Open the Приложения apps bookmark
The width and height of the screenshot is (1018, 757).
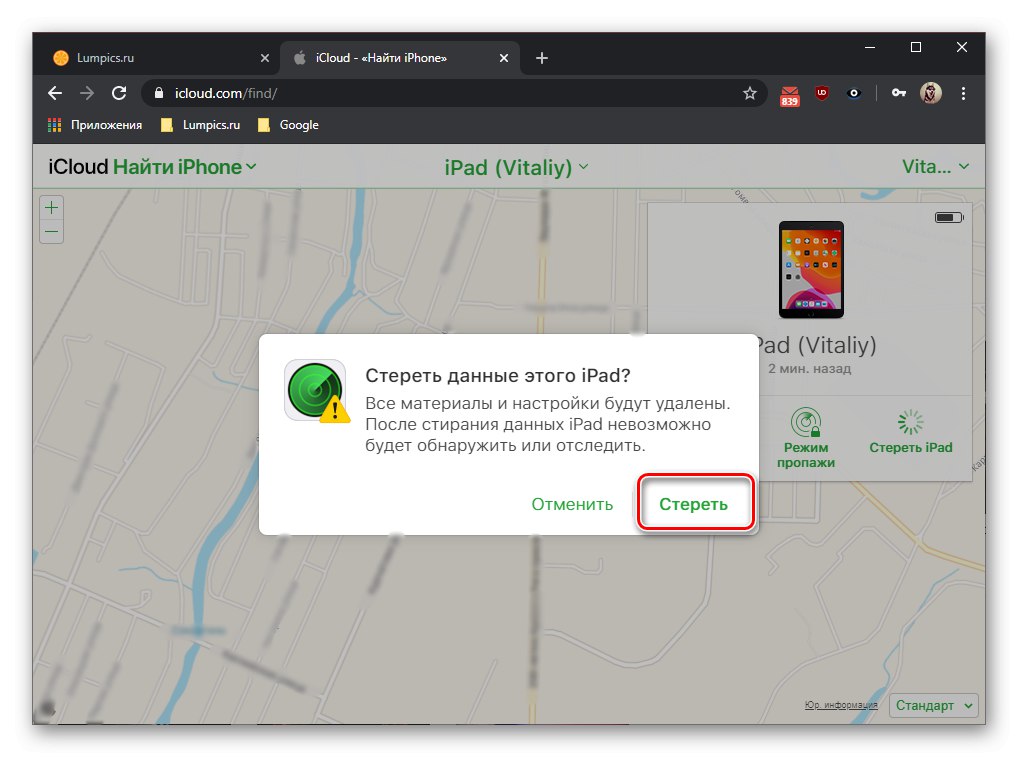coord(95,125)
